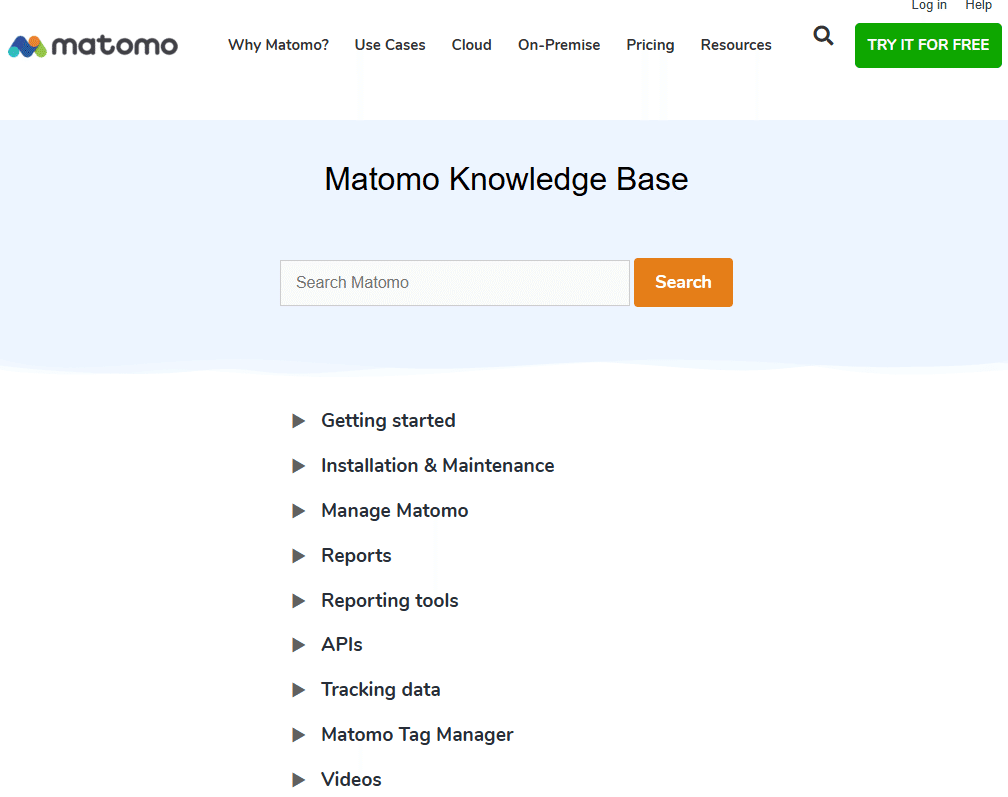The height and width of the screenshot is (797, 1008).
Task: Click the magnifying glass search icon
Action: pos(823,36)
